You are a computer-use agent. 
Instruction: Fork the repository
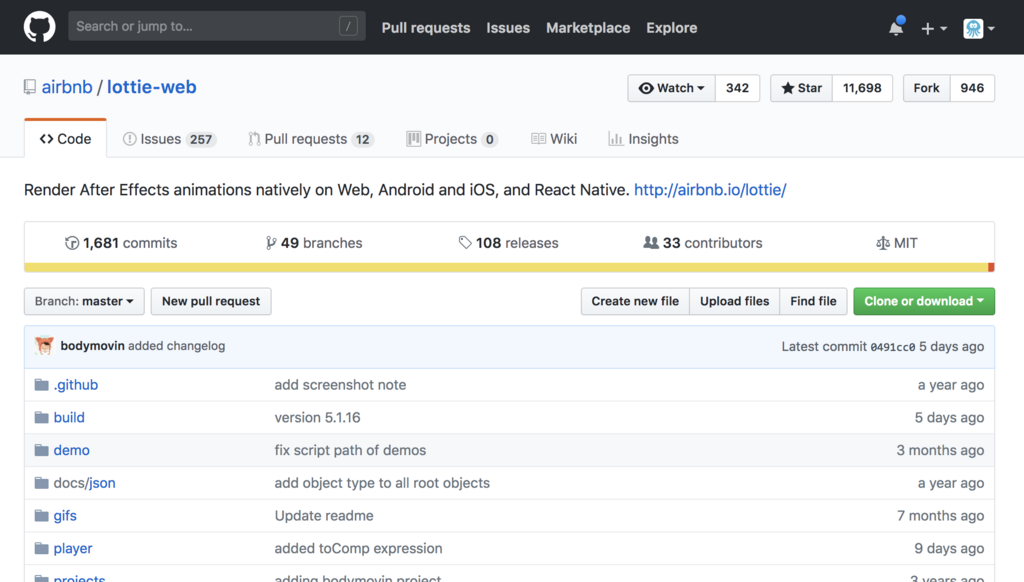[927, 88]
